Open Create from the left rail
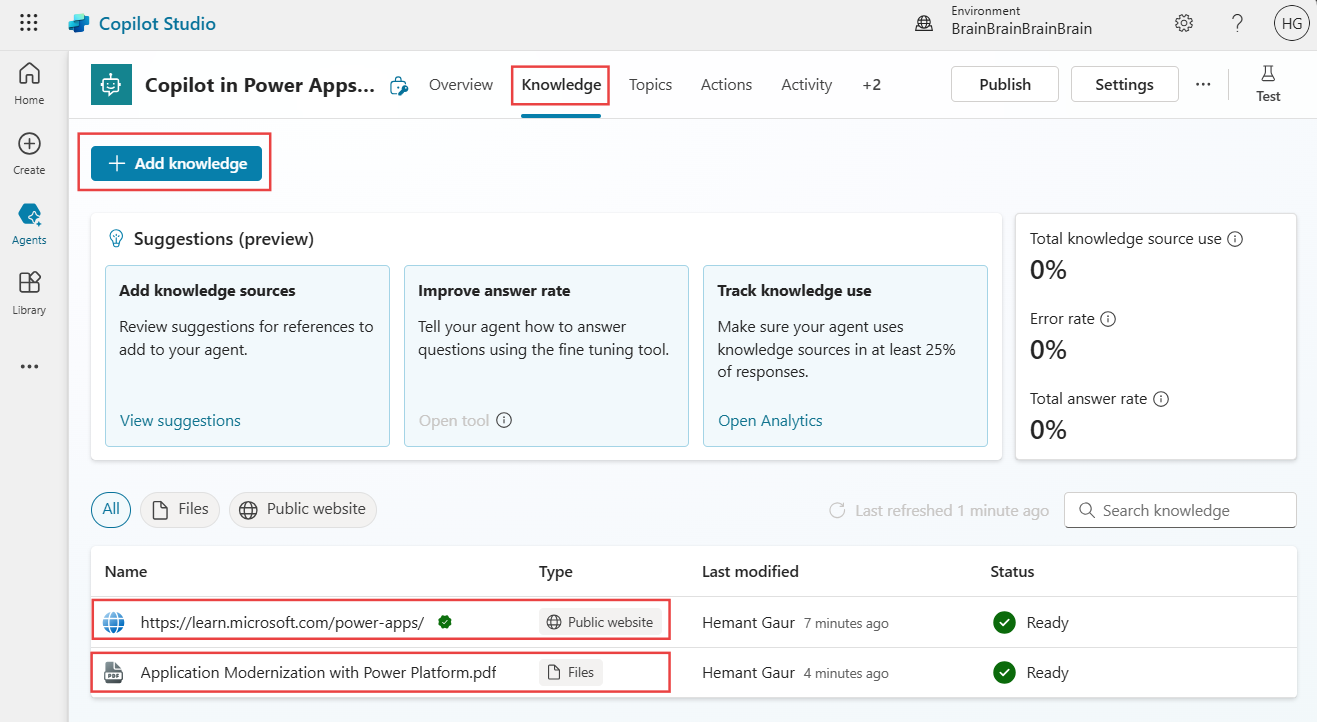Screen dimensions: 1317x722 pos(29,153)
